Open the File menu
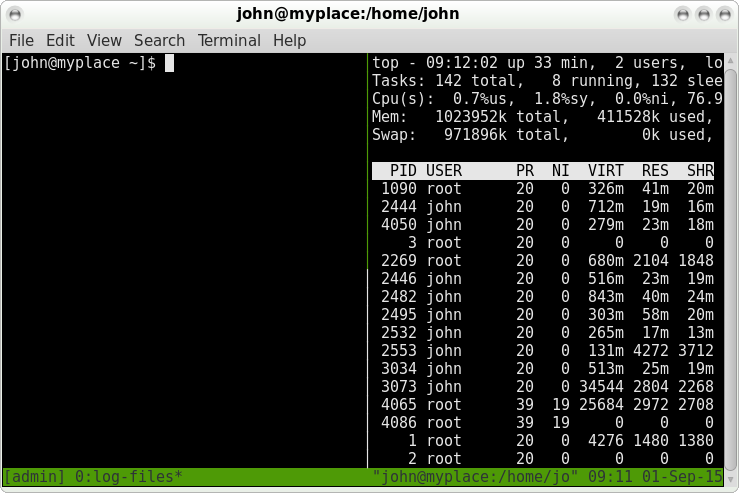739x493 pixels. click(x=21, y=41)
